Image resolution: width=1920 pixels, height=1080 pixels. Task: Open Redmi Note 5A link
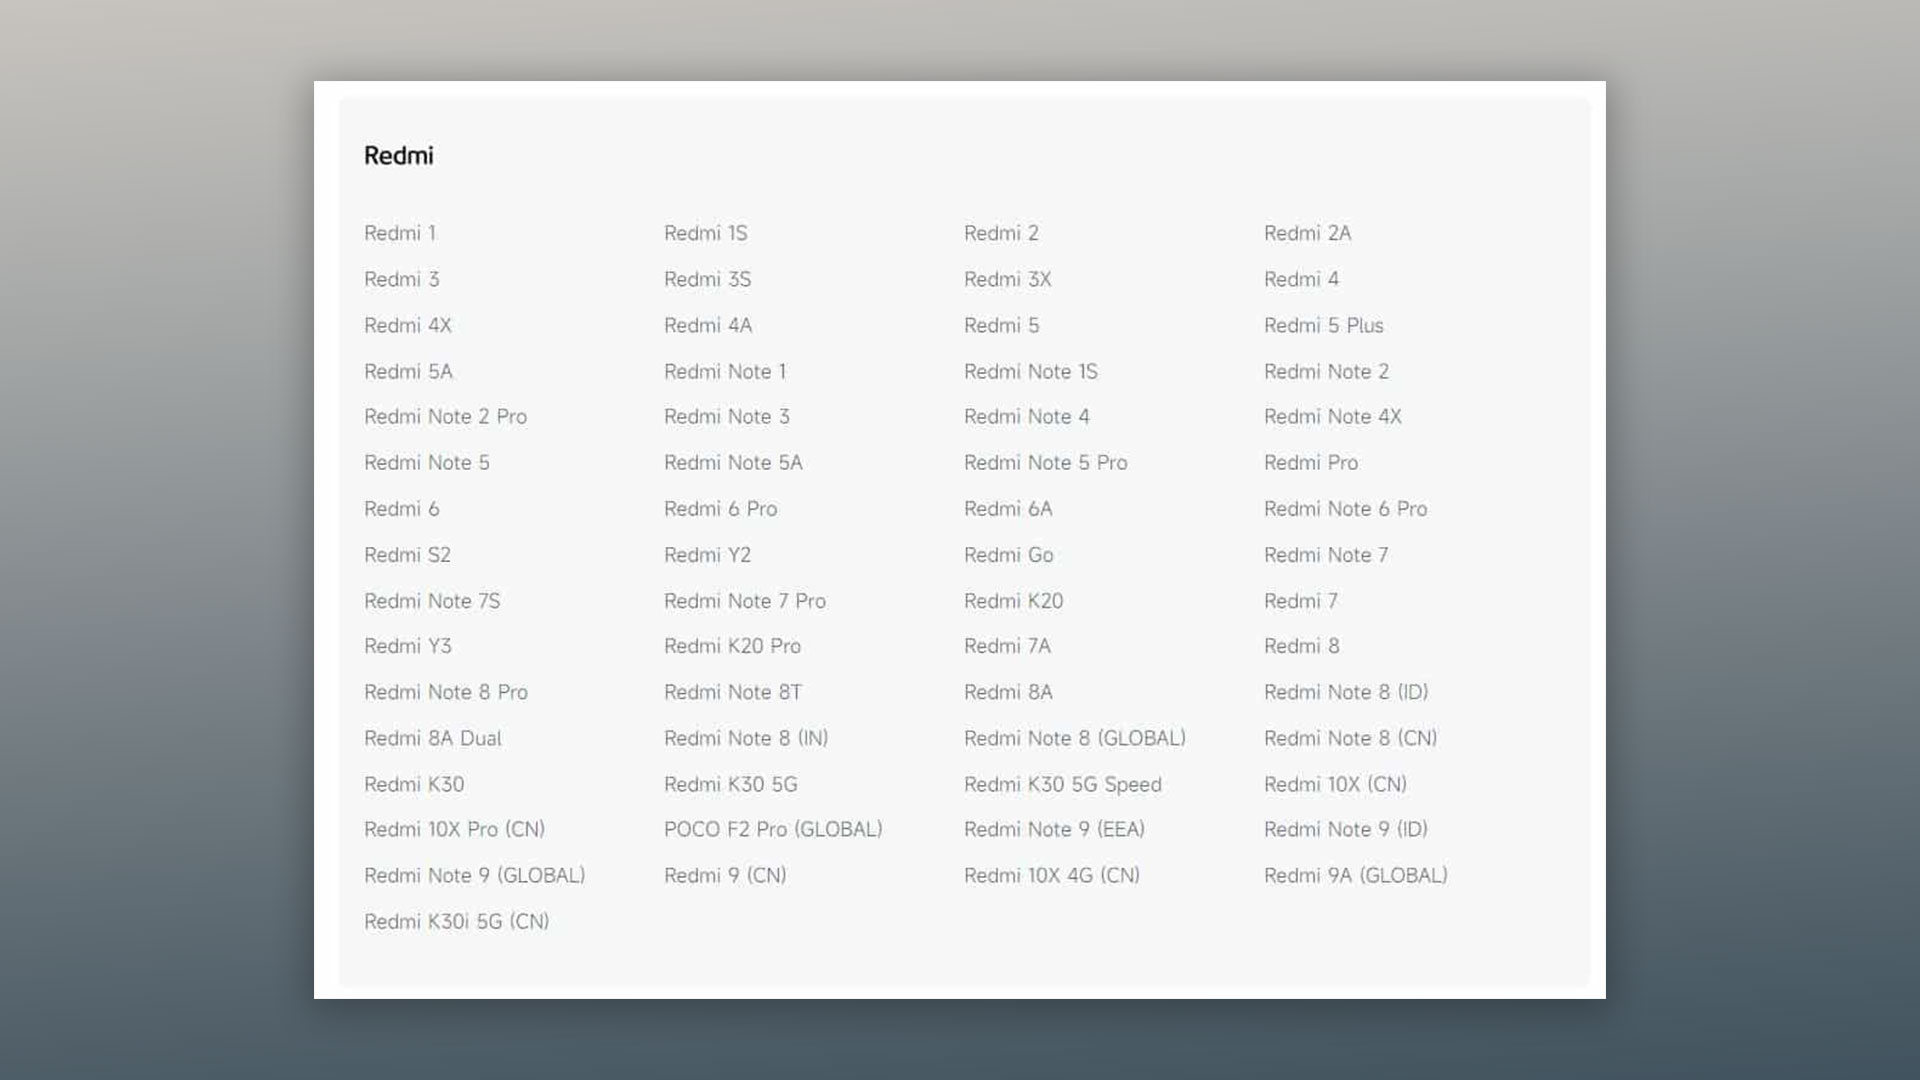(x=733, y=462)
